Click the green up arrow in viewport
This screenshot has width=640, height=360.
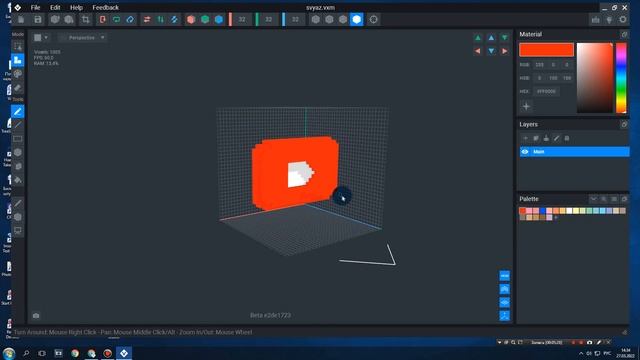coord(478,38)
